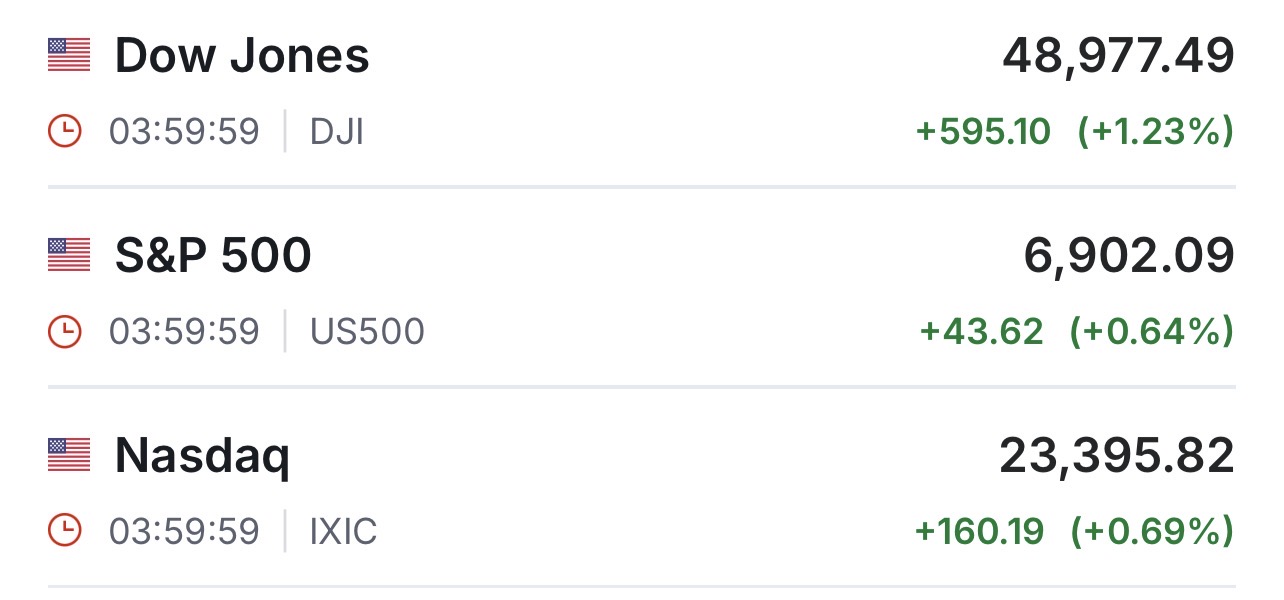Image resolution: width=1284 pixels, height=600 pixels.
Task: Click the US flag beside S&P 500
Action: click(x=69, y=255)
